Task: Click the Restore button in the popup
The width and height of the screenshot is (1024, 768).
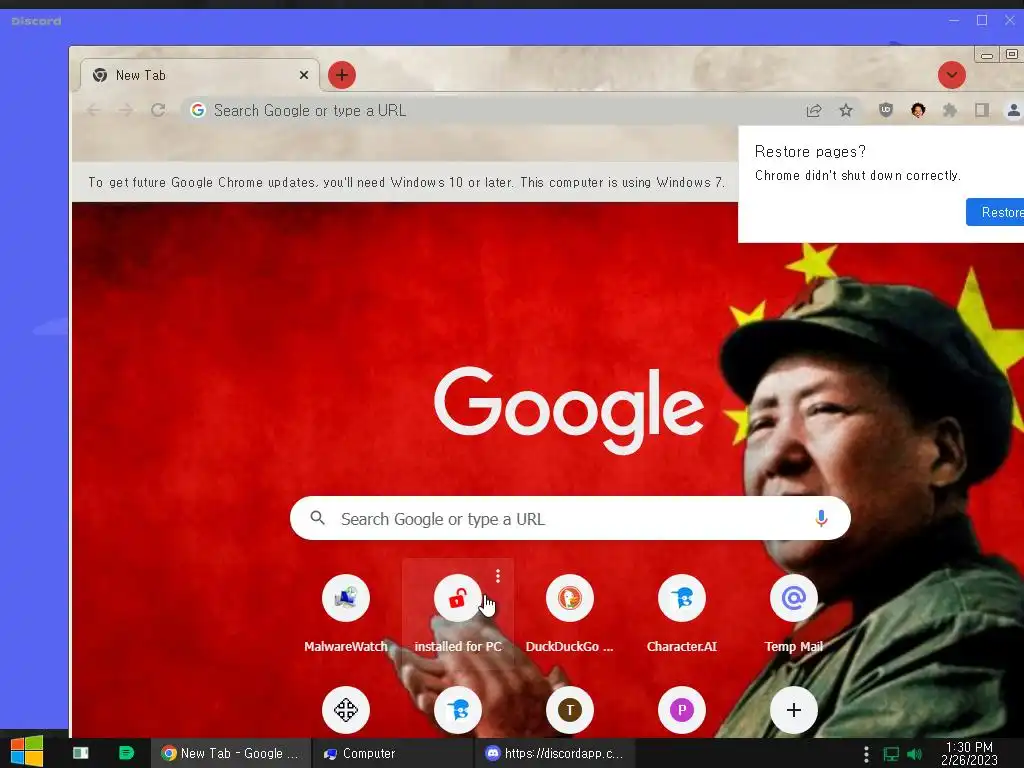Action: (x=995, y=212)
